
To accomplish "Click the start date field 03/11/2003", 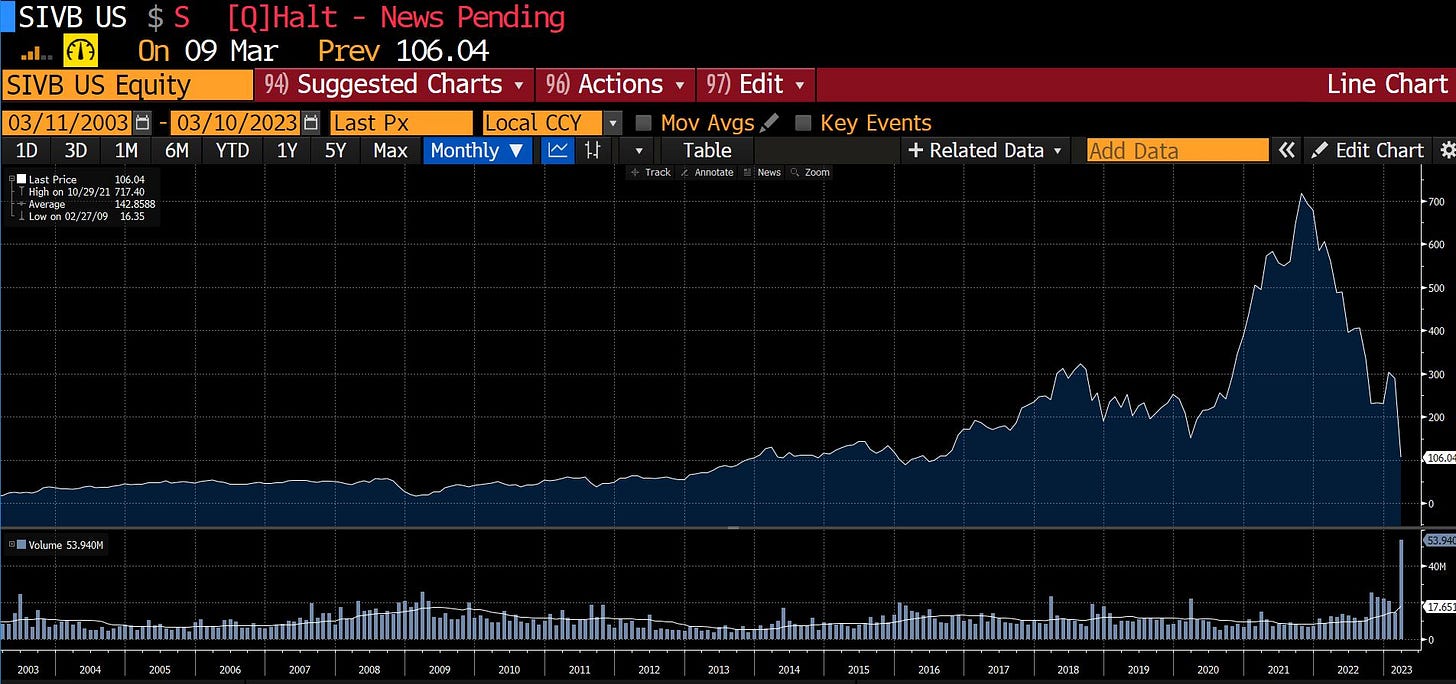I will click(x=67, y=123).
